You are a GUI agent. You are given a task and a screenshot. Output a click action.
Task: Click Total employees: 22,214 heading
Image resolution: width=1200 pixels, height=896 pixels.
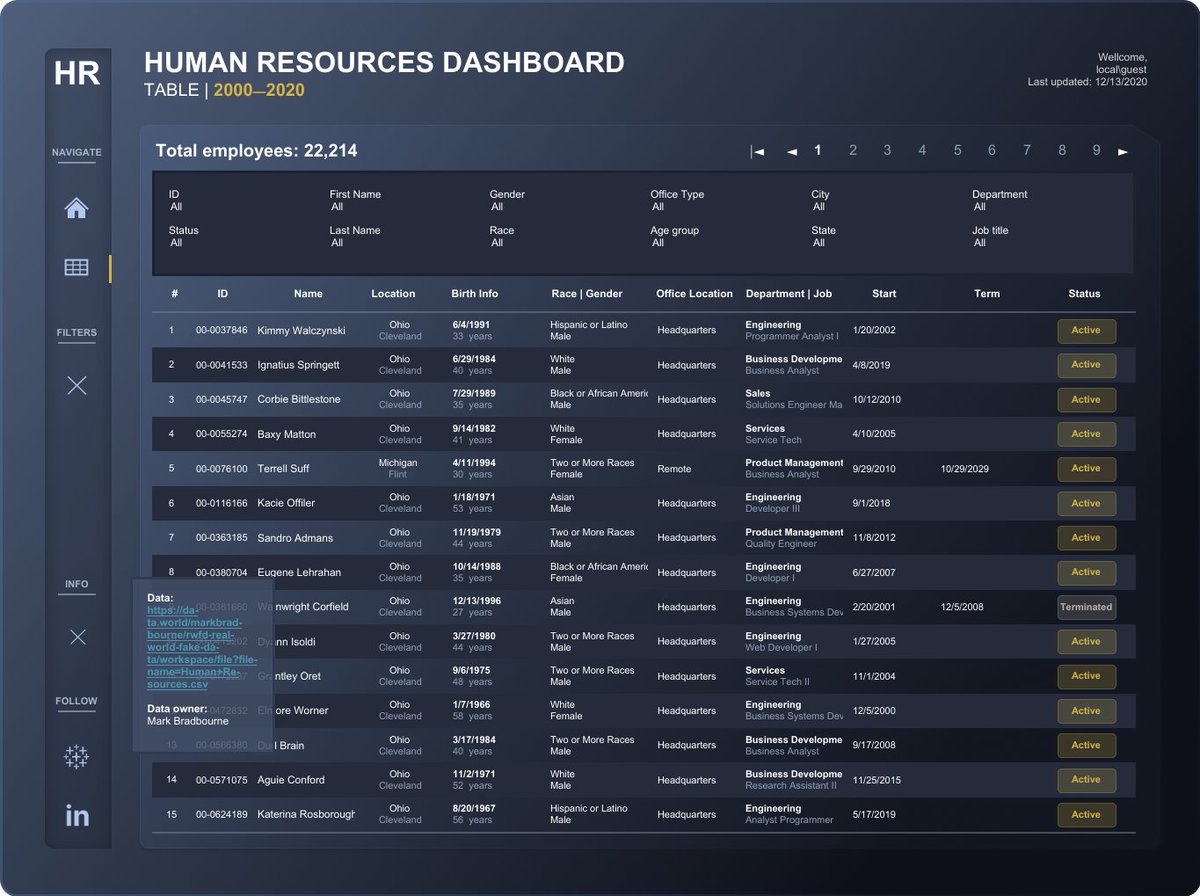coord(256,151)
